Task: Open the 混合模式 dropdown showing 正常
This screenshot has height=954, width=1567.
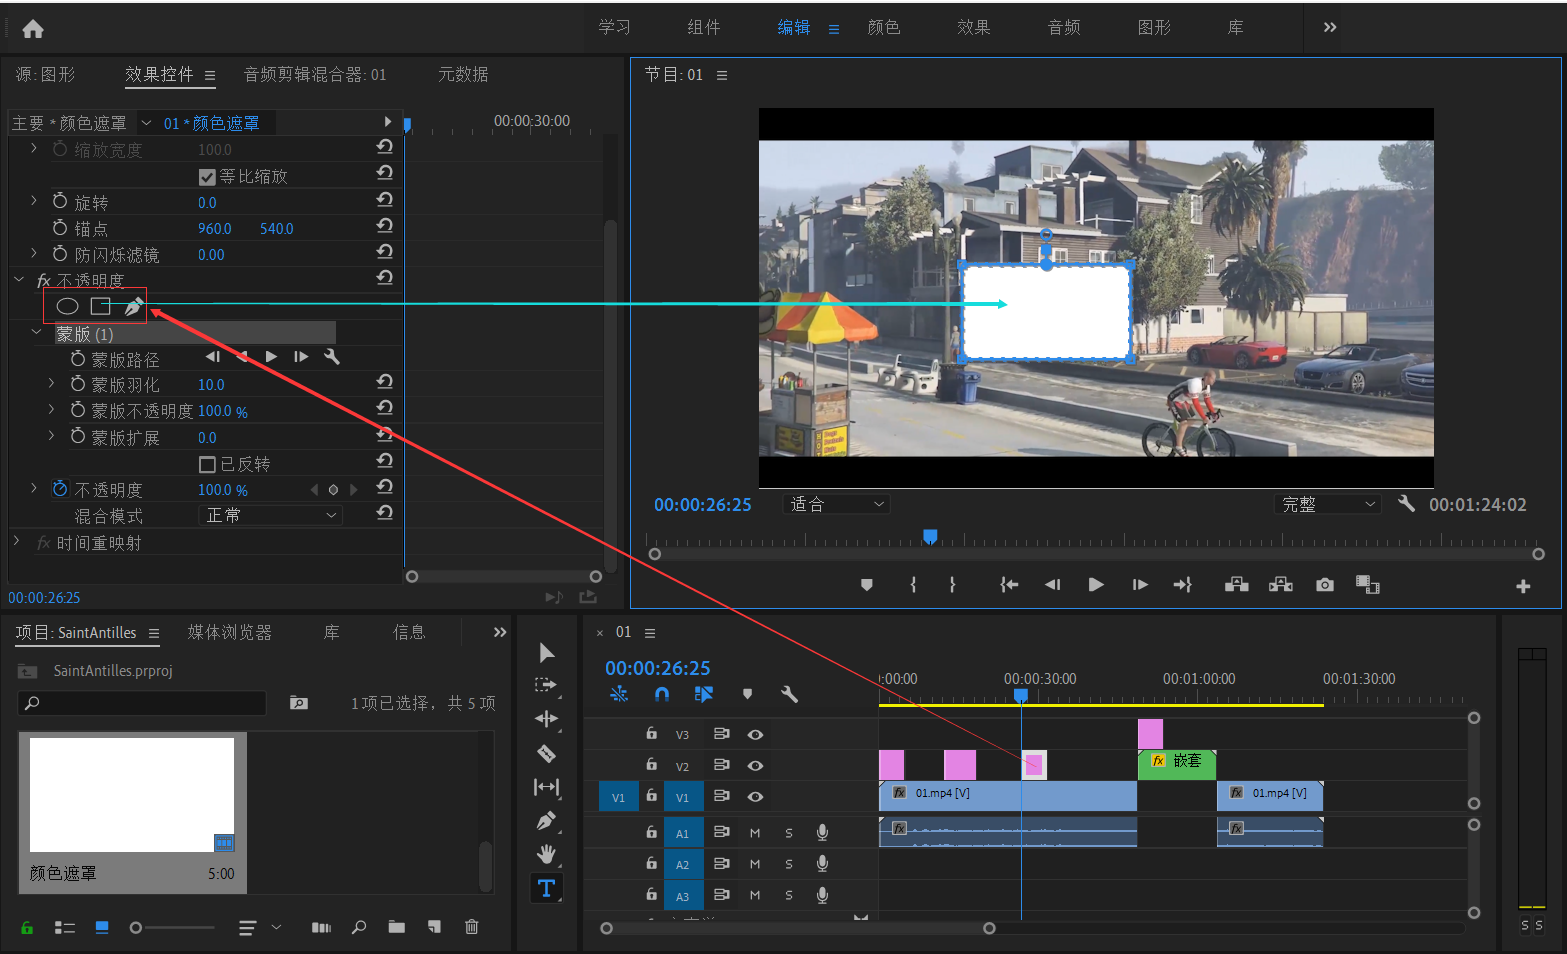Action: (x=271, y=515)
